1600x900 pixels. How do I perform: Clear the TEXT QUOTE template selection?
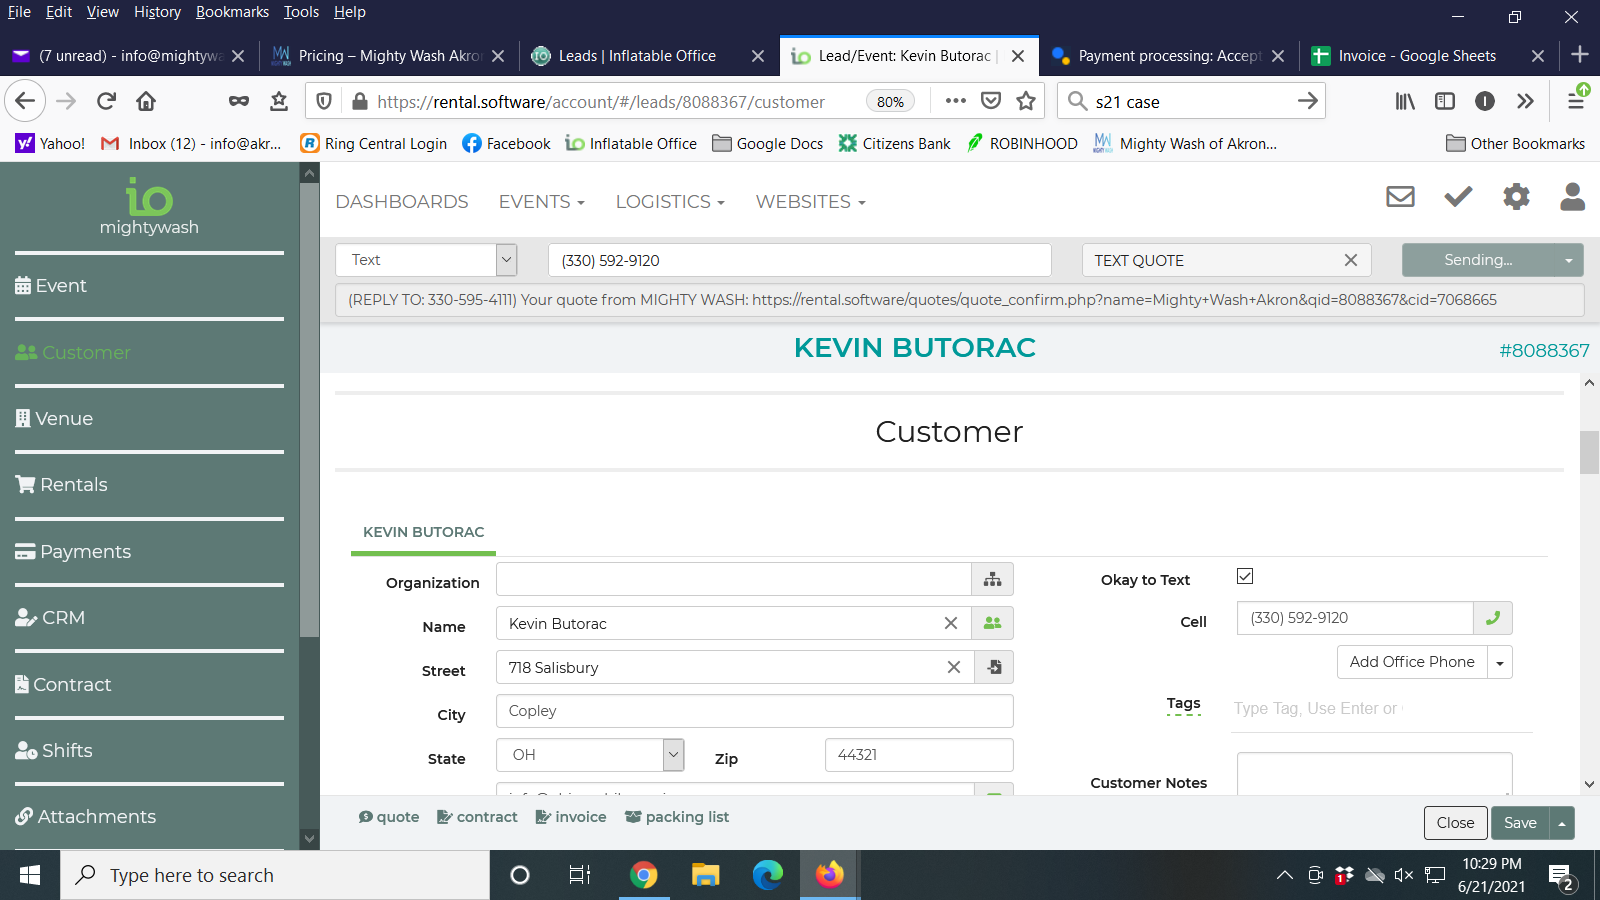pos(1350,260)
